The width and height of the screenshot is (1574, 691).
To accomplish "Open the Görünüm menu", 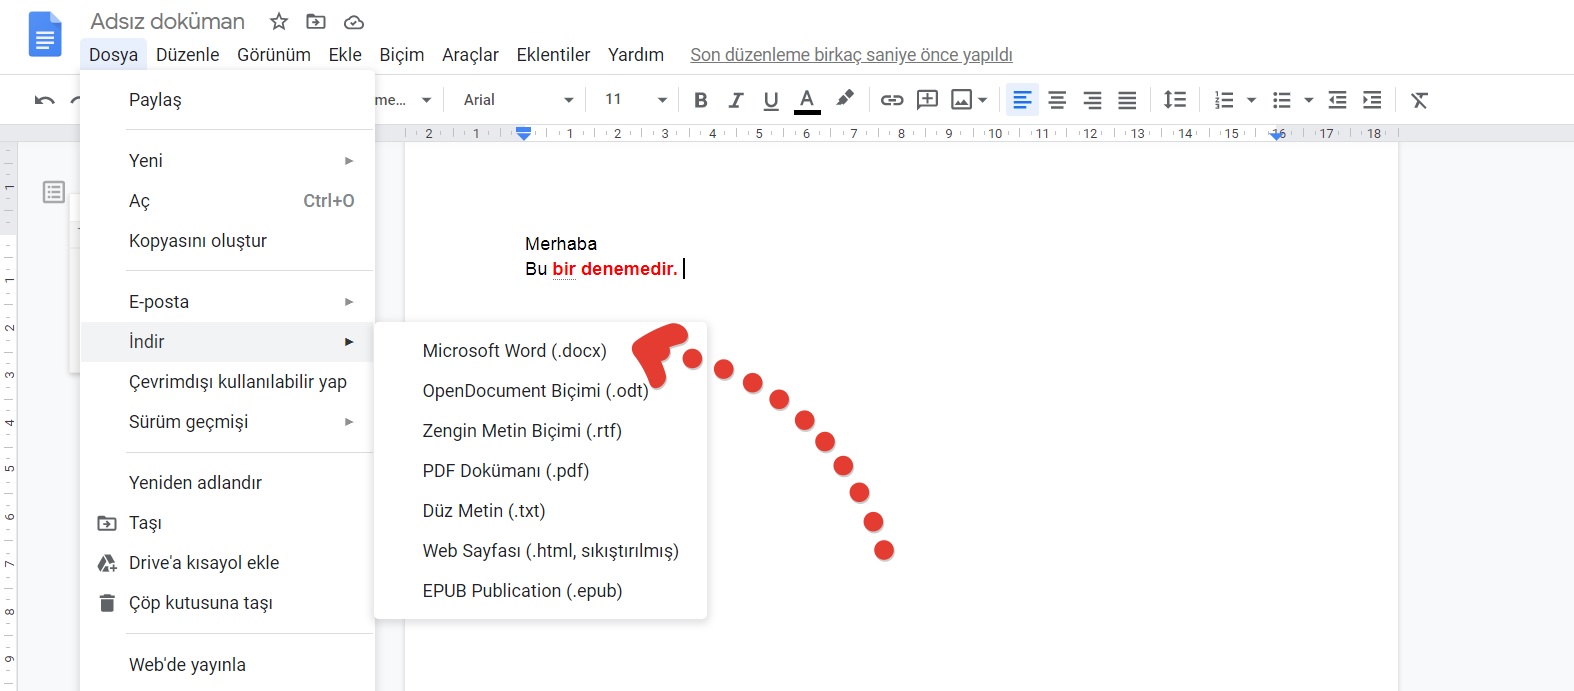I will tap(274, 55).
